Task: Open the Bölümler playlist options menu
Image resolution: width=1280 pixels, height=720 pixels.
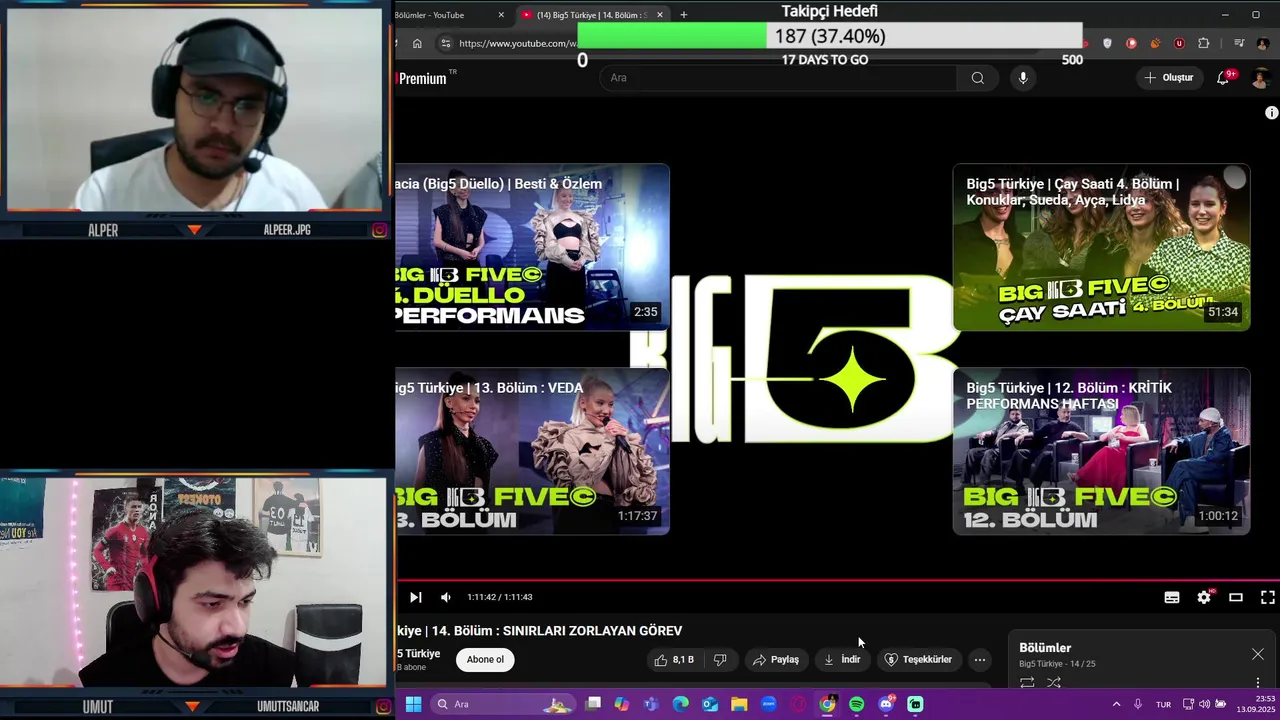Action: coord(1258,683)
